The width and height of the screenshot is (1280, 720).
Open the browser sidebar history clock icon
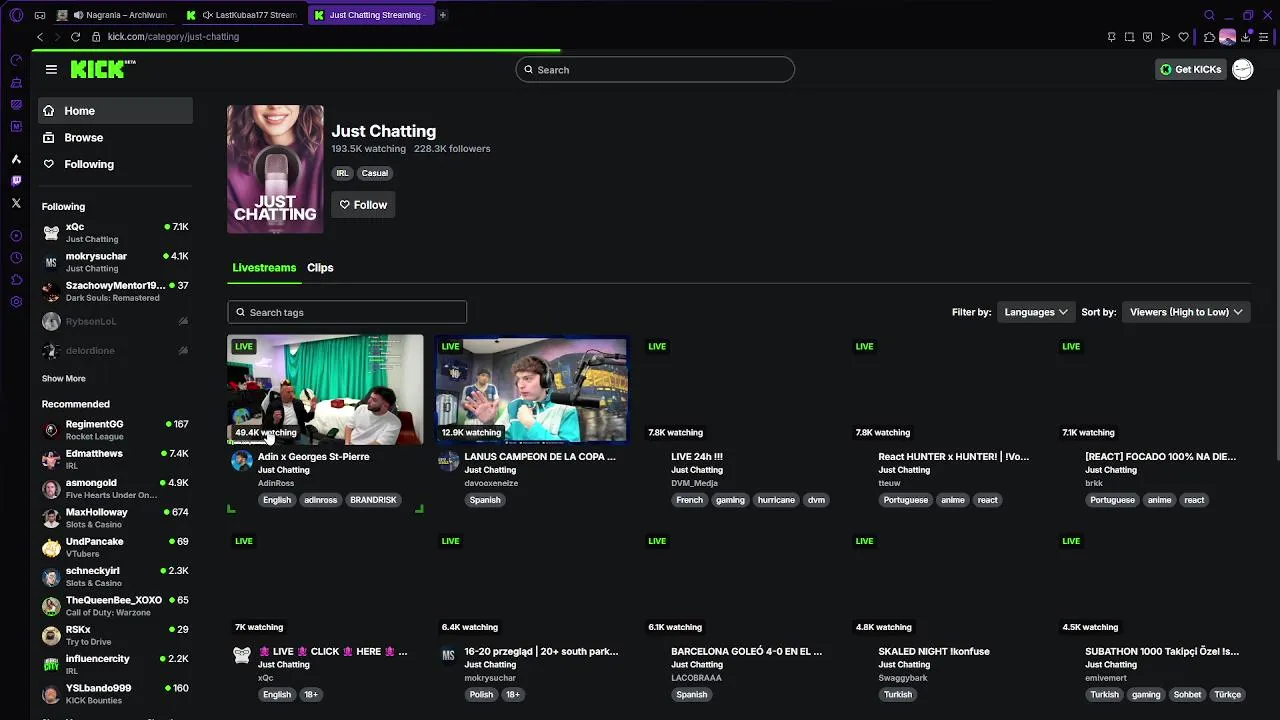16,258
